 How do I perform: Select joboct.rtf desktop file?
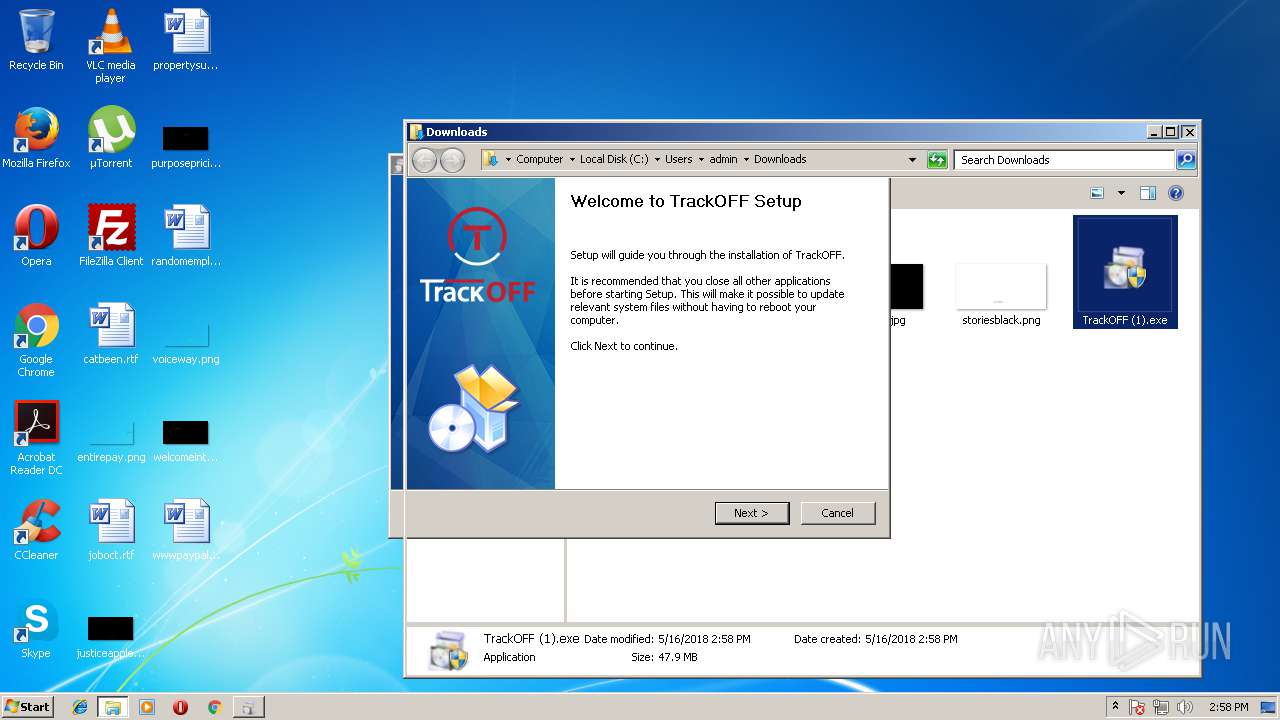[110, 530]
